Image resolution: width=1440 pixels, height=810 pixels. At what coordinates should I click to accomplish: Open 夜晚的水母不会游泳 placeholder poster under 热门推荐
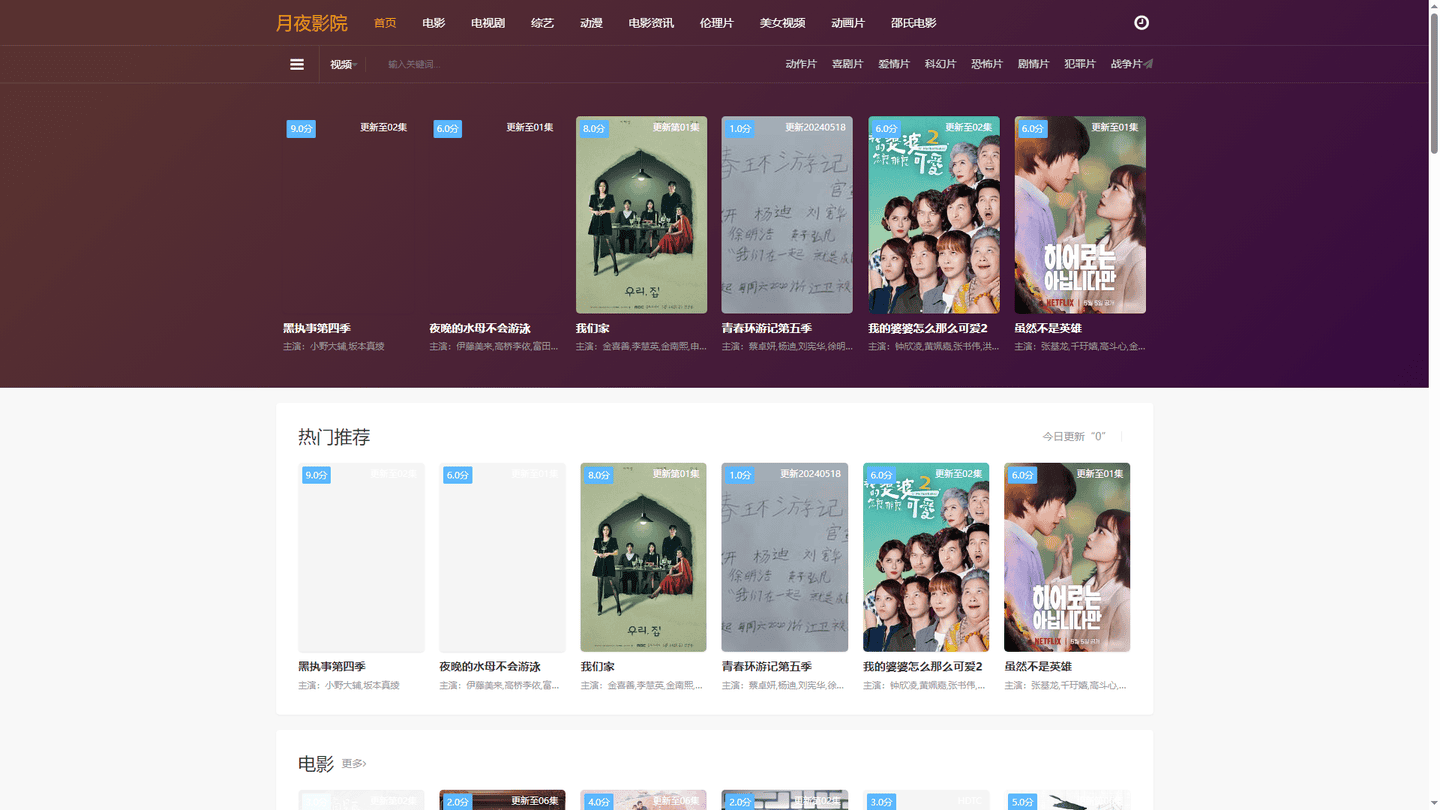(x=502, y=557)
